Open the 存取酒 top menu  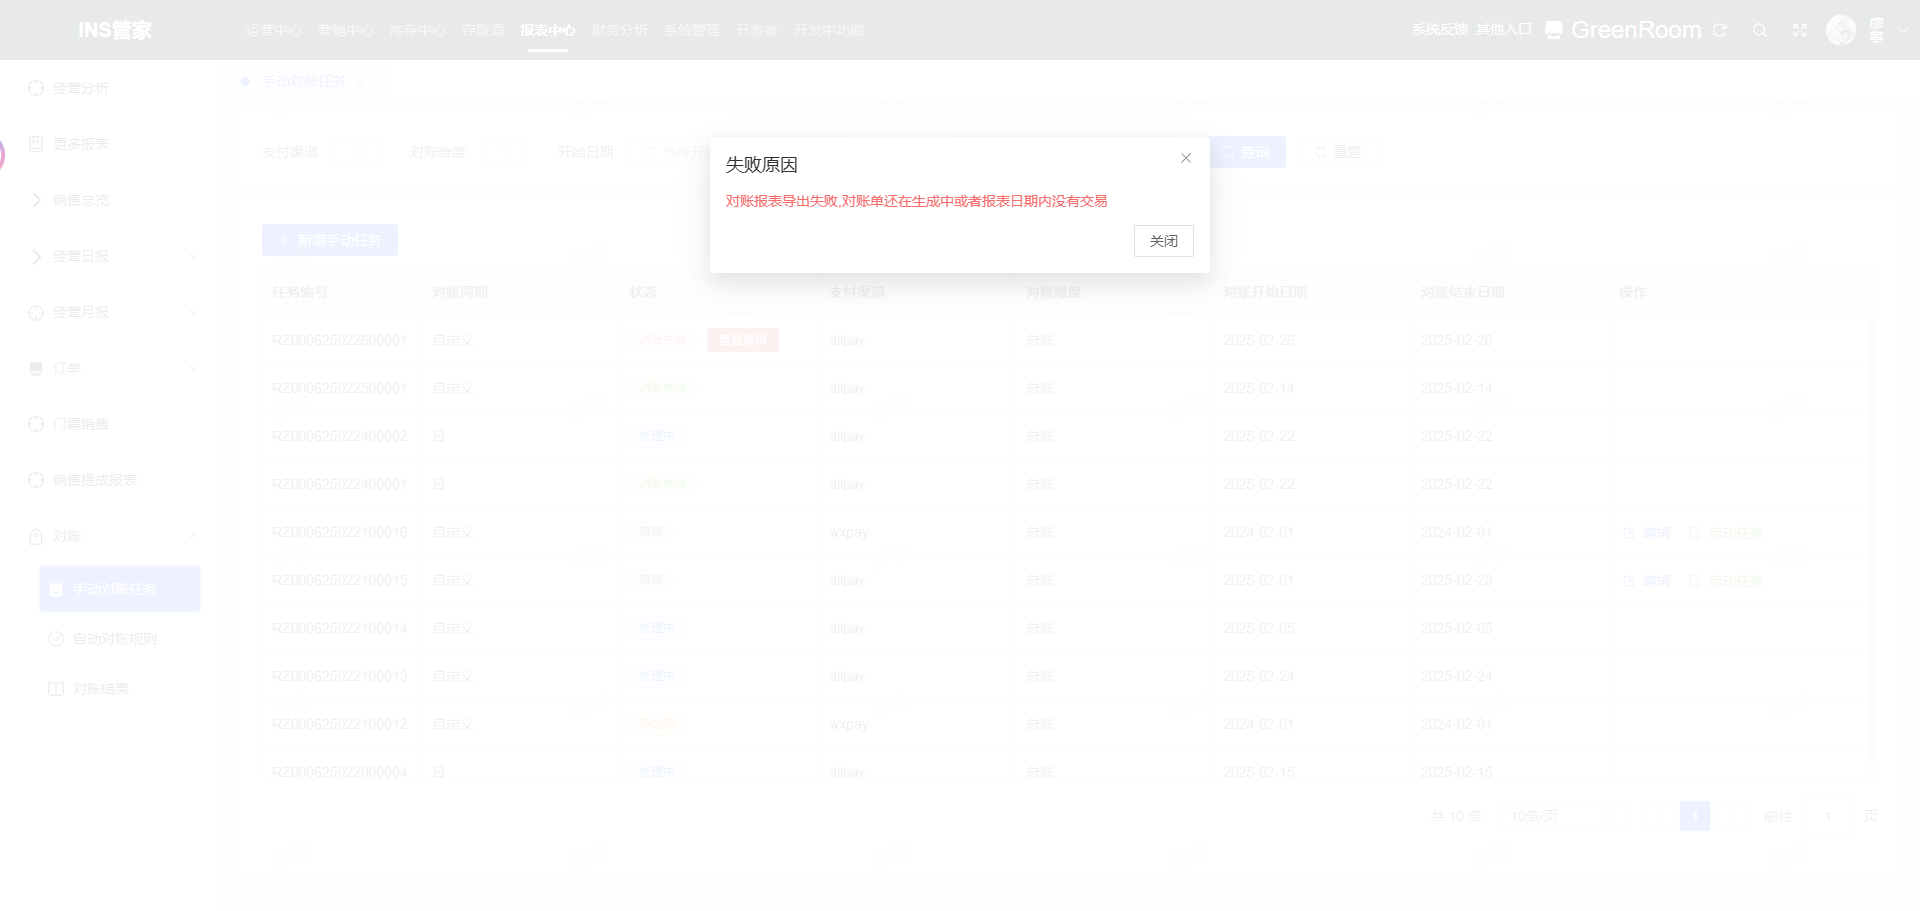pyautogui.click(x=483, y=30)
